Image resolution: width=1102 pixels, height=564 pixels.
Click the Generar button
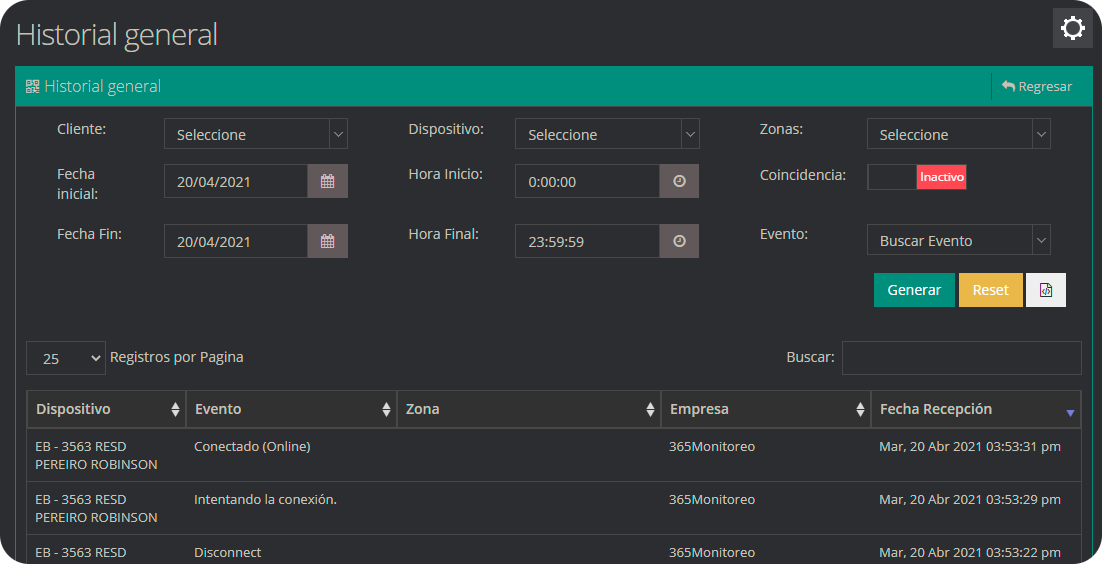[914, 290]
